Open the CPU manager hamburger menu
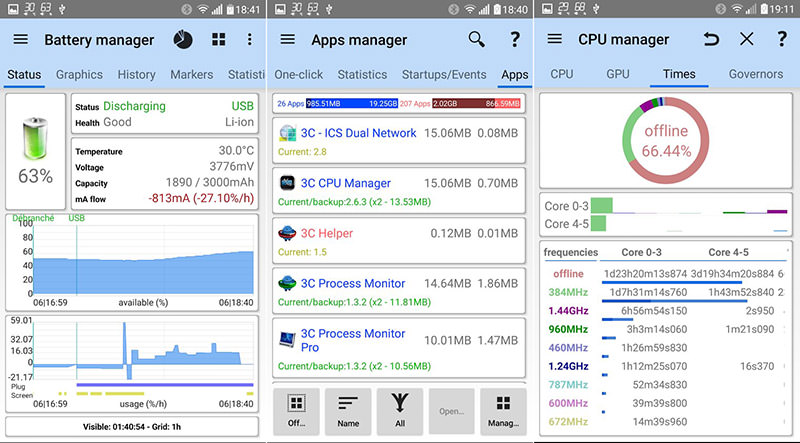 tap(555, 40)
